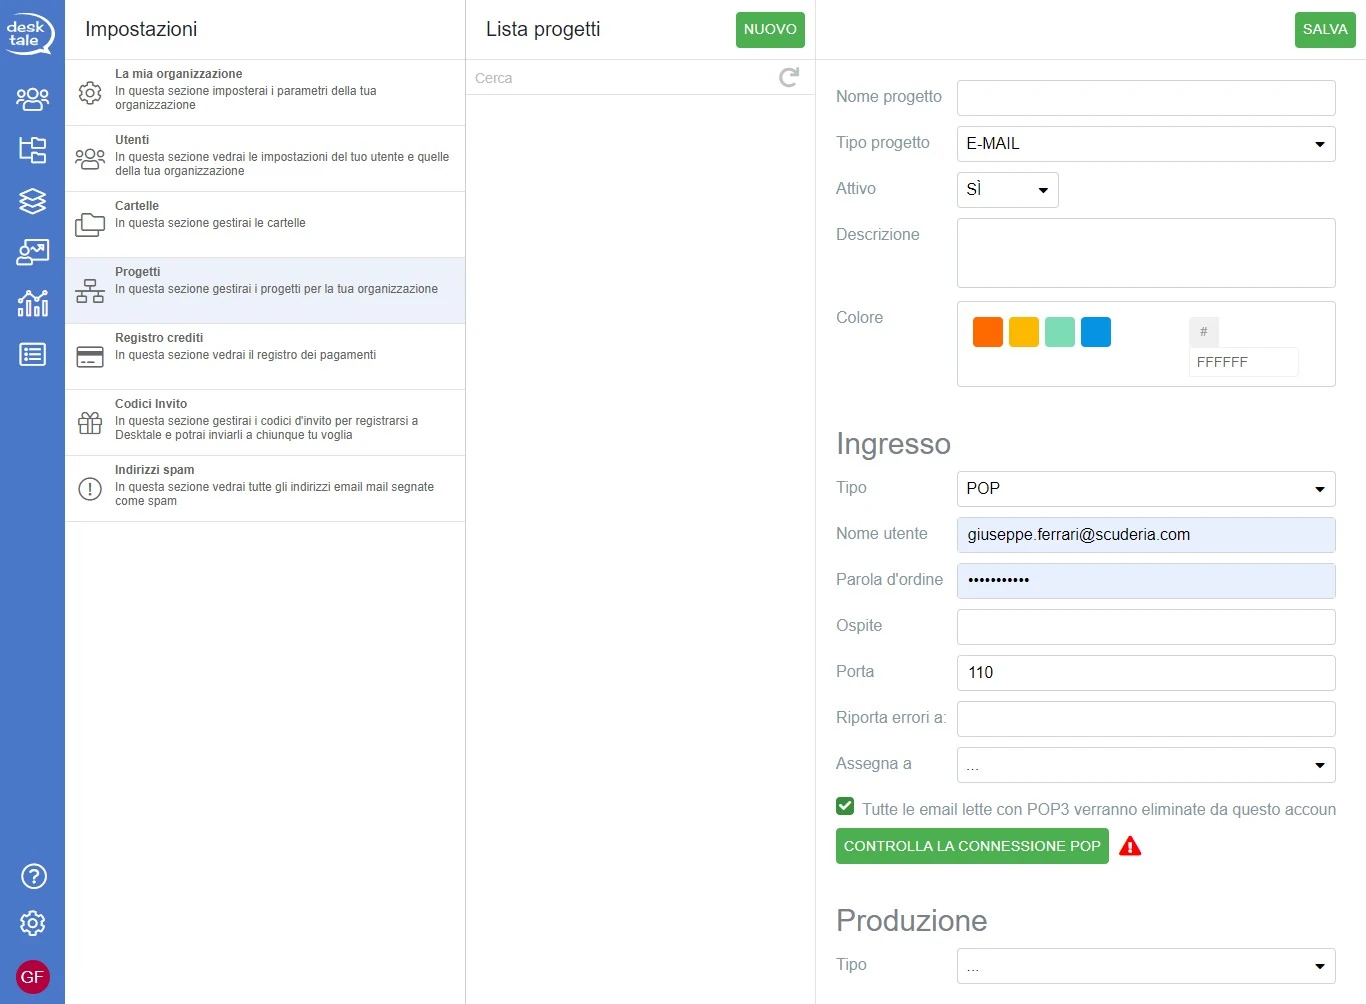Pick the blue color swatch
This screenshot has height=1004, width=1366.
point(1096,332)
